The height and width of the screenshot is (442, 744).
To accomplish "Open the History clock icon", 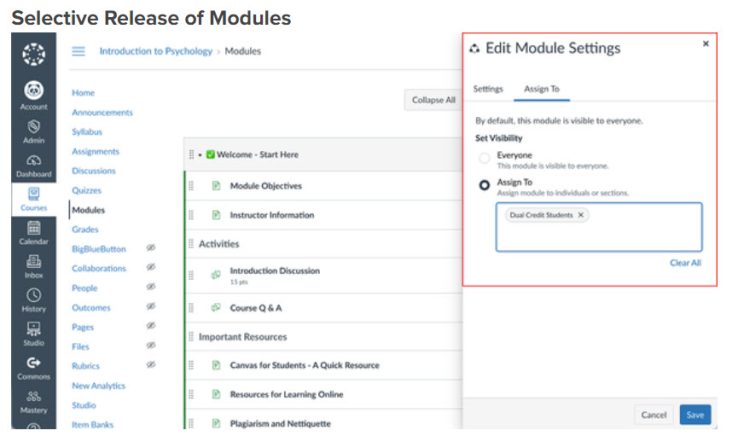I will click(x=33, y=296).
